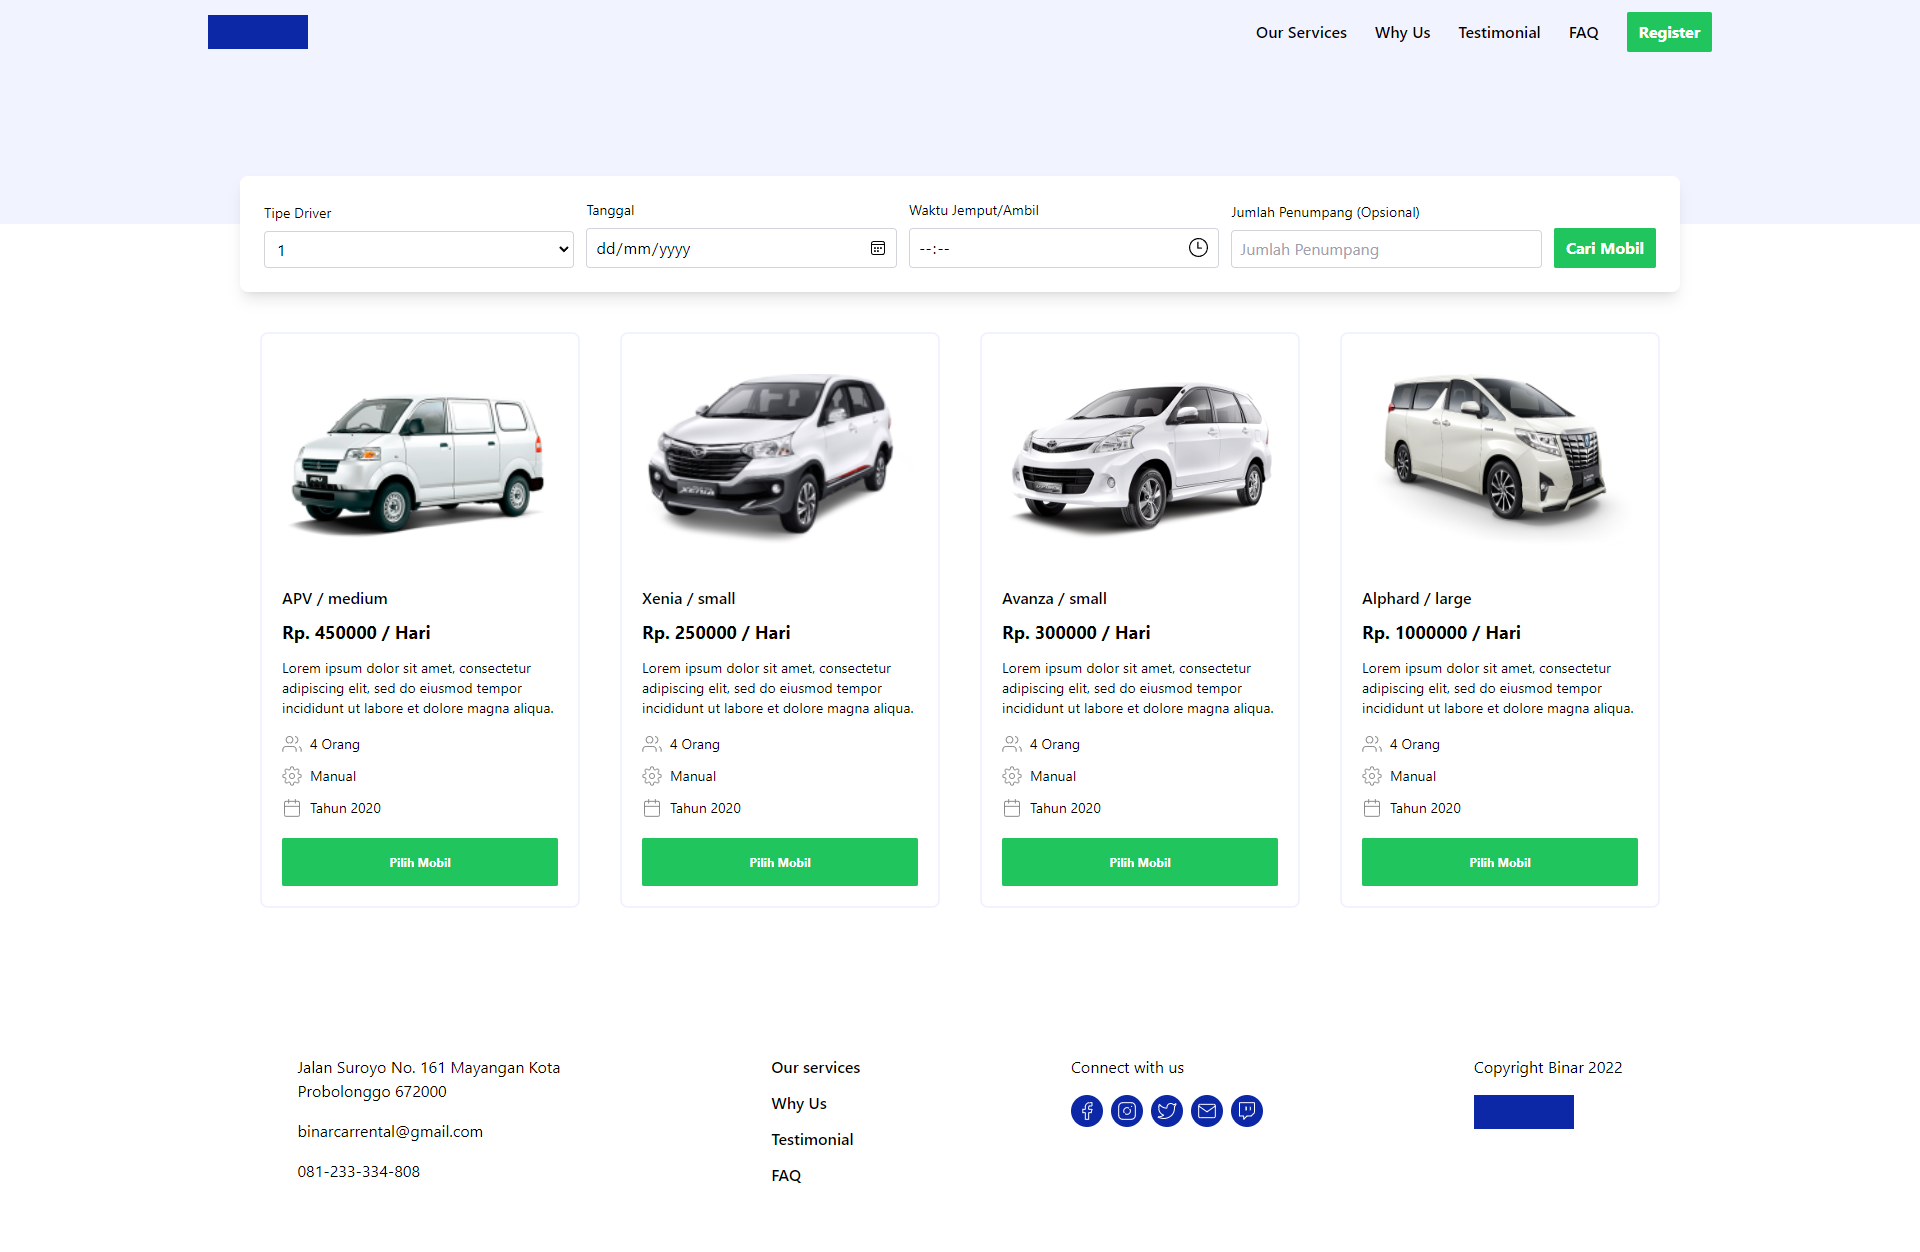1920x1252 pixels.
Task: Click the Jumlah Penumpang input field
Action: [1385, 250]
